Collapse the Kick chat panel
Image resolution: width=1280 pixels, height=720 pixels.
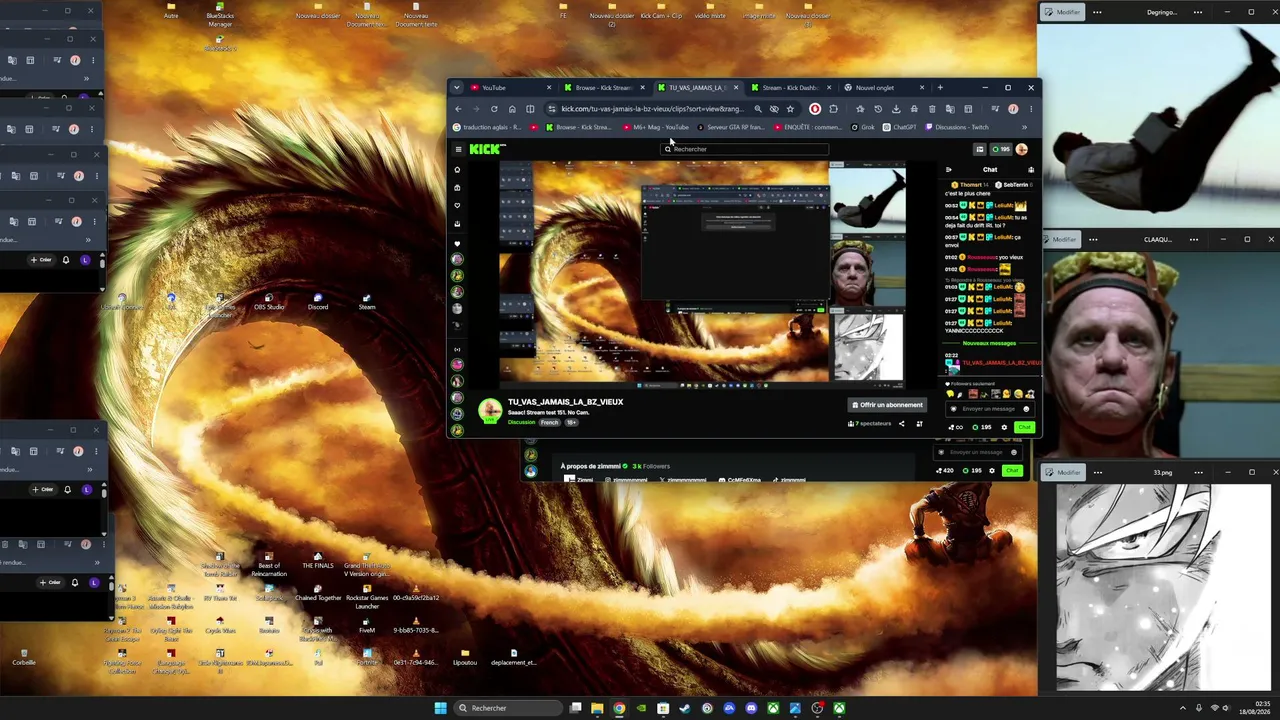[949, 169]
